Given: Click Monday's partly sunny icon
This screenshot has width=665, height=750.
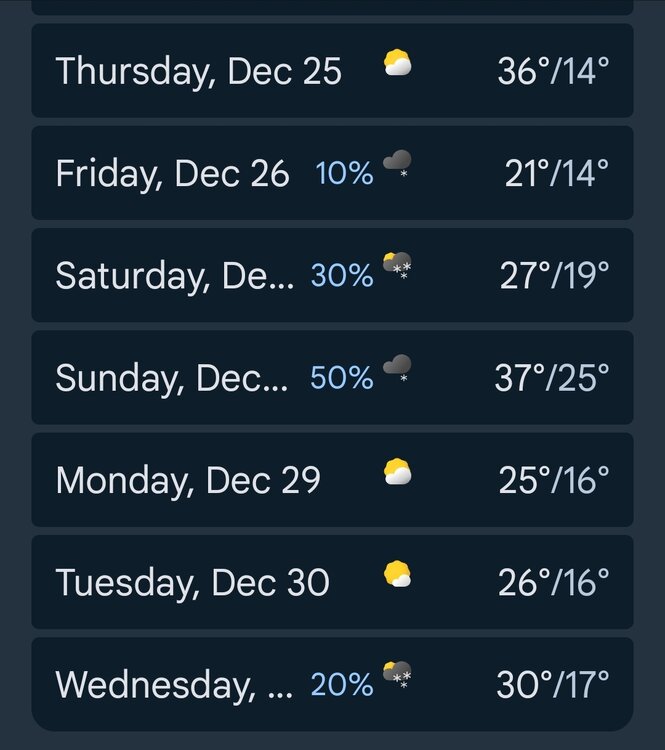Looking at the screenshot, I should tap(397, 472).
